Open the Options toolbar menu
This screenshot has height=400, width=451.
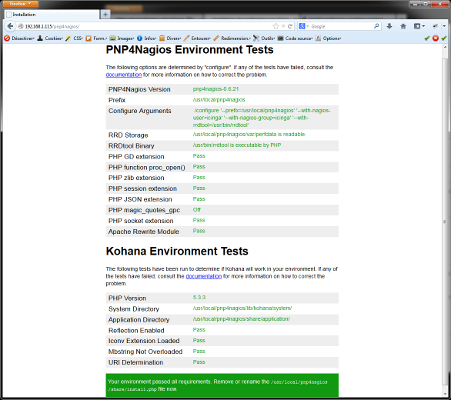pos(328,38)
